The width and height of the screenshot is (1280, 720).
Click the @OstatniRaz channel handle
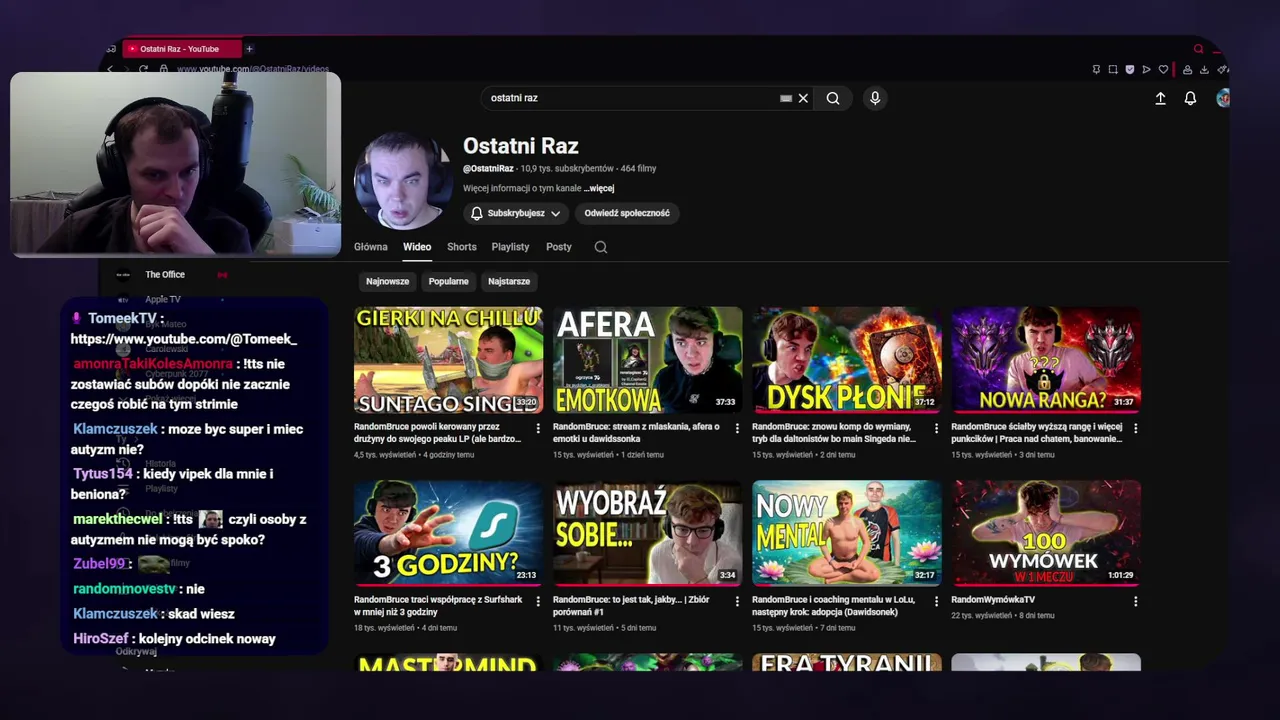[x=489, y=169]
